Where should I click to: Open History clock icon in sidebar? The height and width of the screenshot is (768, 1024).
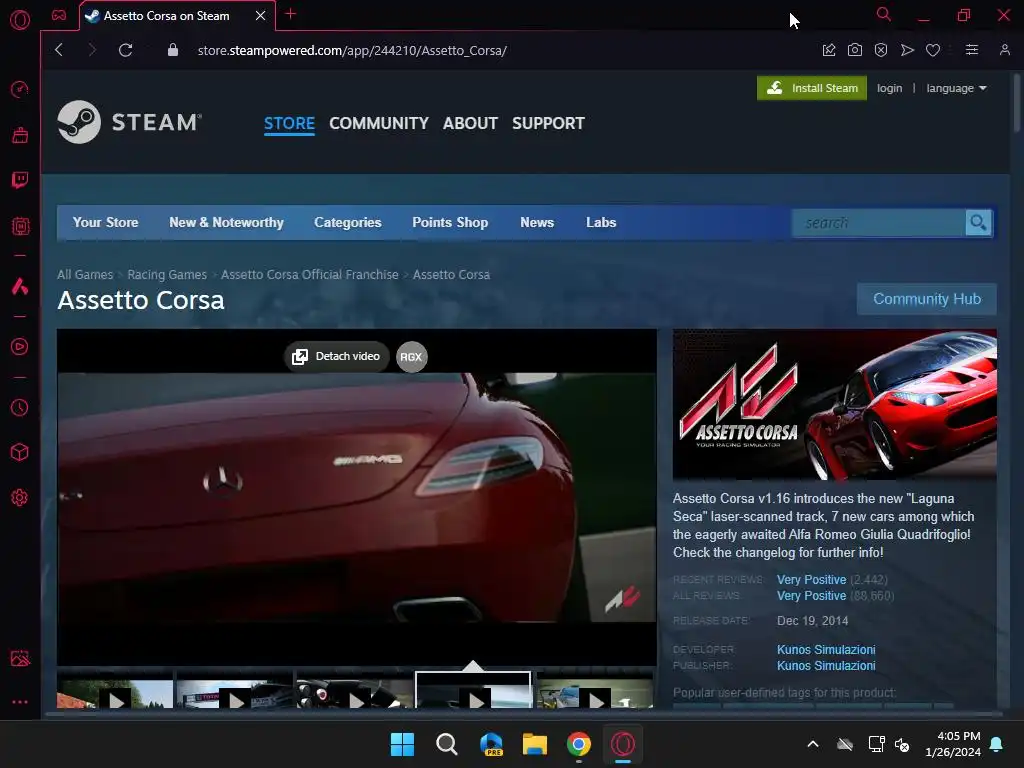pyautogui.click(x=20, y=408)
